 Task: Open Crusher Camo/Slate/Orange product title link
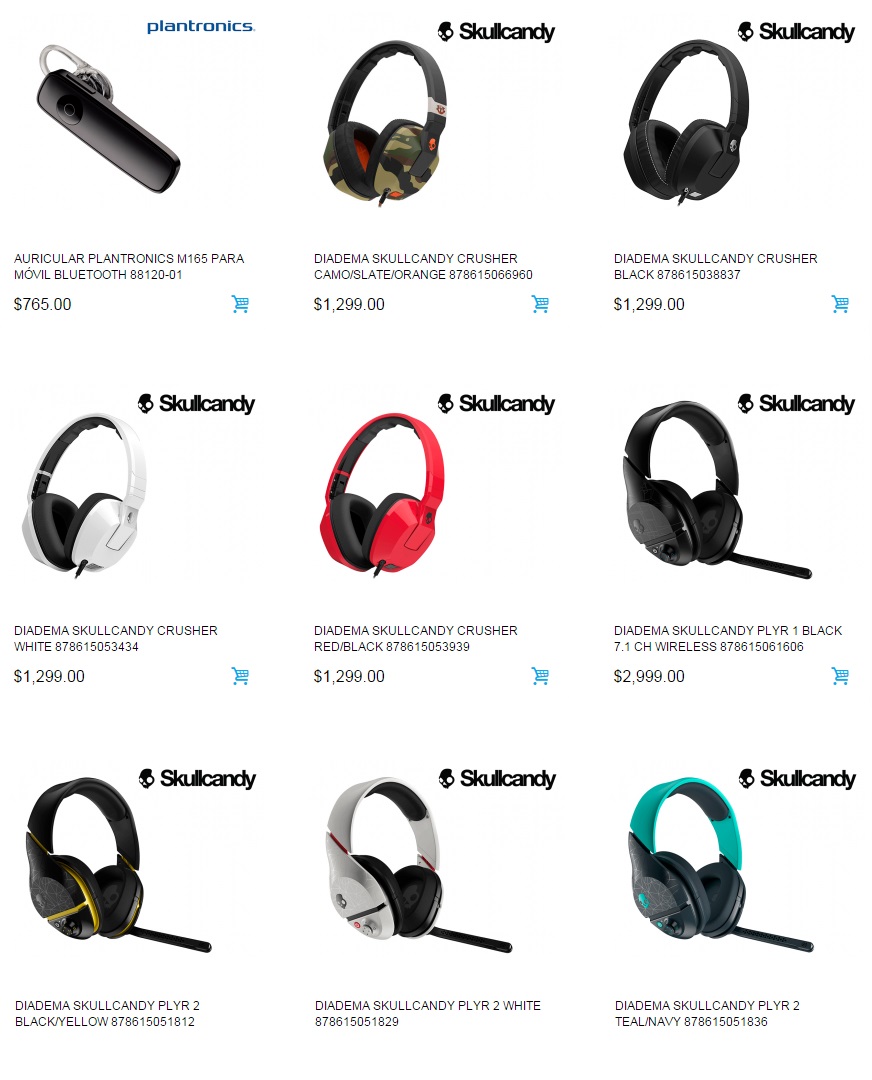point(423,267)
